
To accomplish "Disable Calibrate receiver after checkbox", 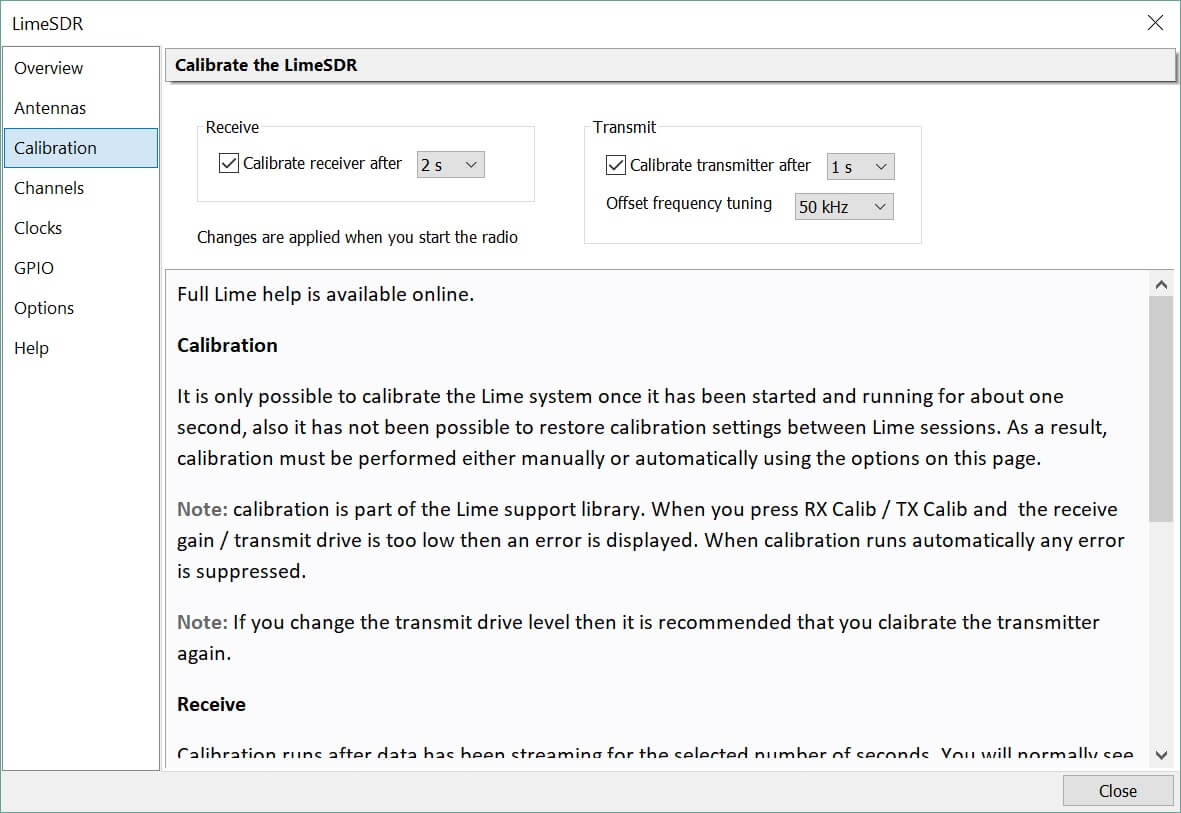I will point(228,163).
